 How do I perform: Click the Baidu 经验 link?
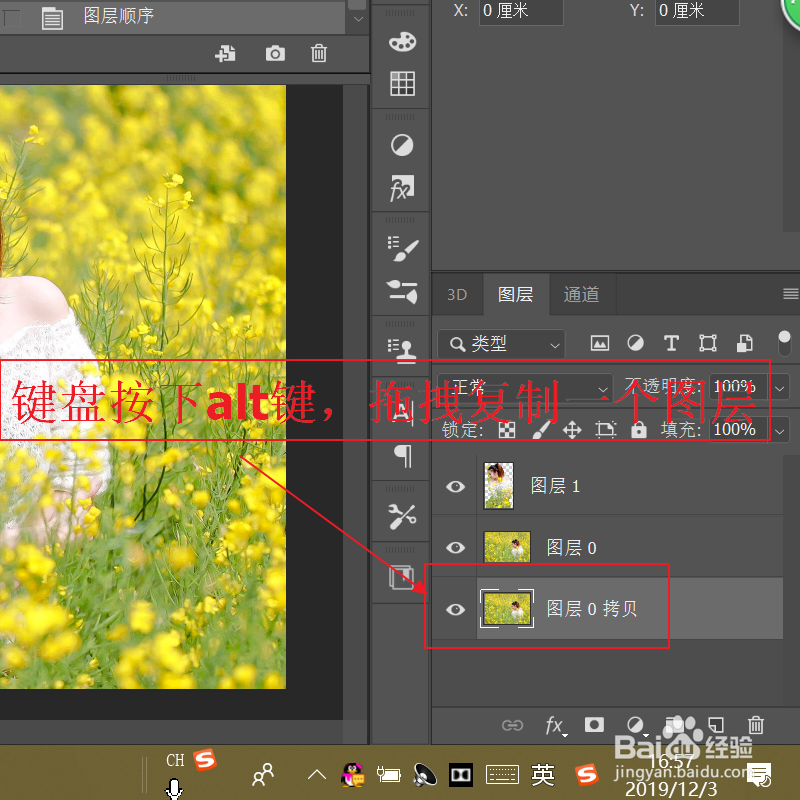coord(684,744)
